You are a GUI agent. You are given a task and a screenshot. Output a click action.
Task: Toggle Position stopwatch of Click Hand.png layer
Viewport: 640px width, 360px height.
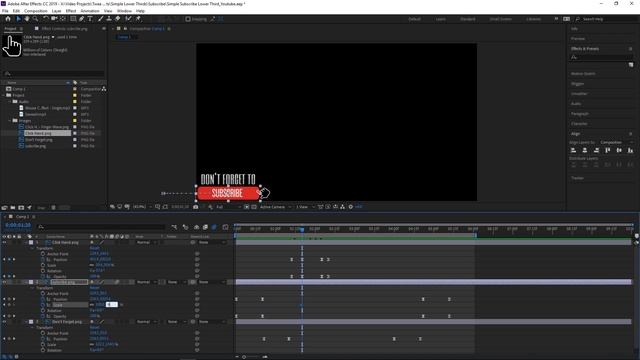pos(43,260)
